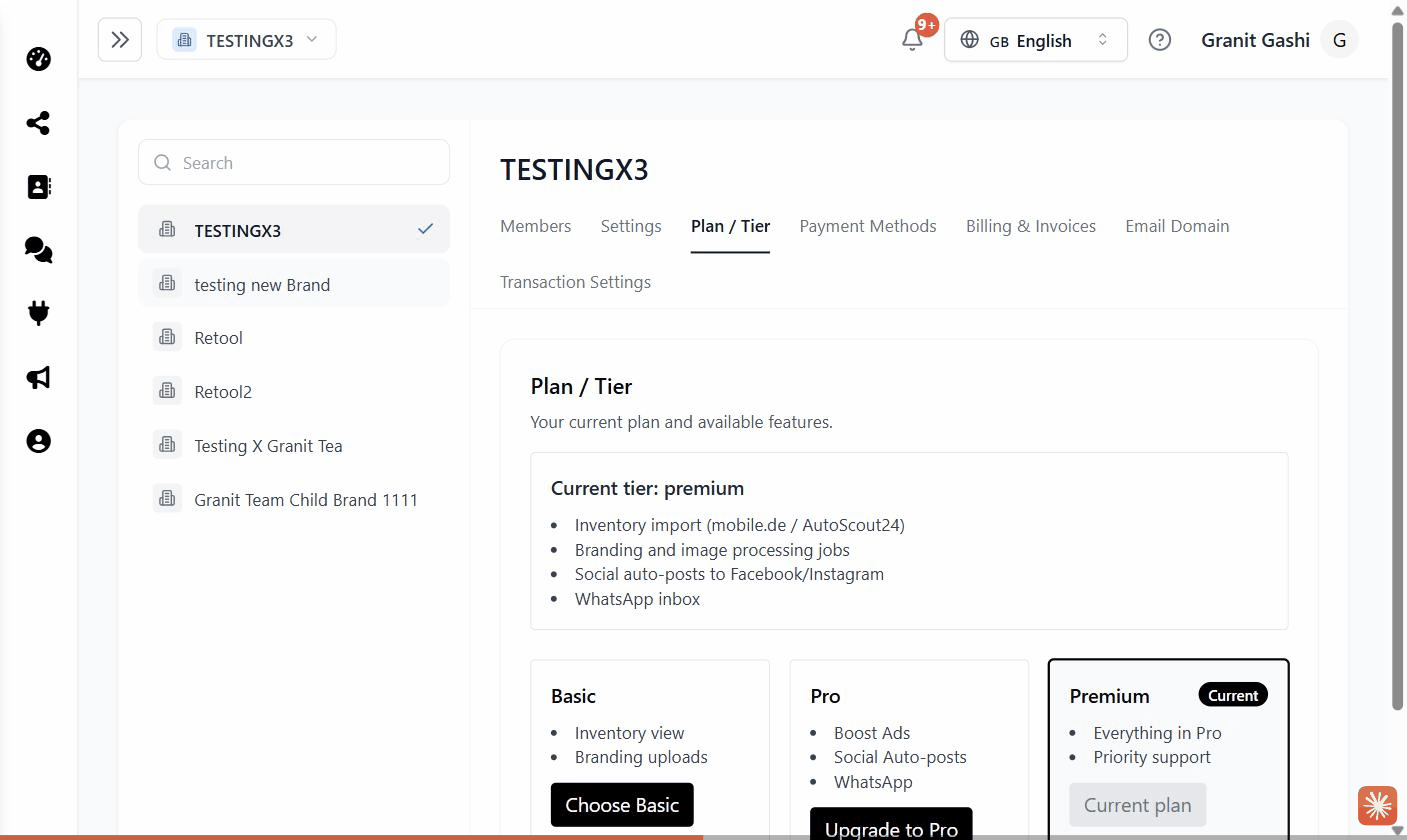This screenshot has width=1407, height=840.
Task: Click the magnifier icon in search box
Action: (x=162, y=163)
